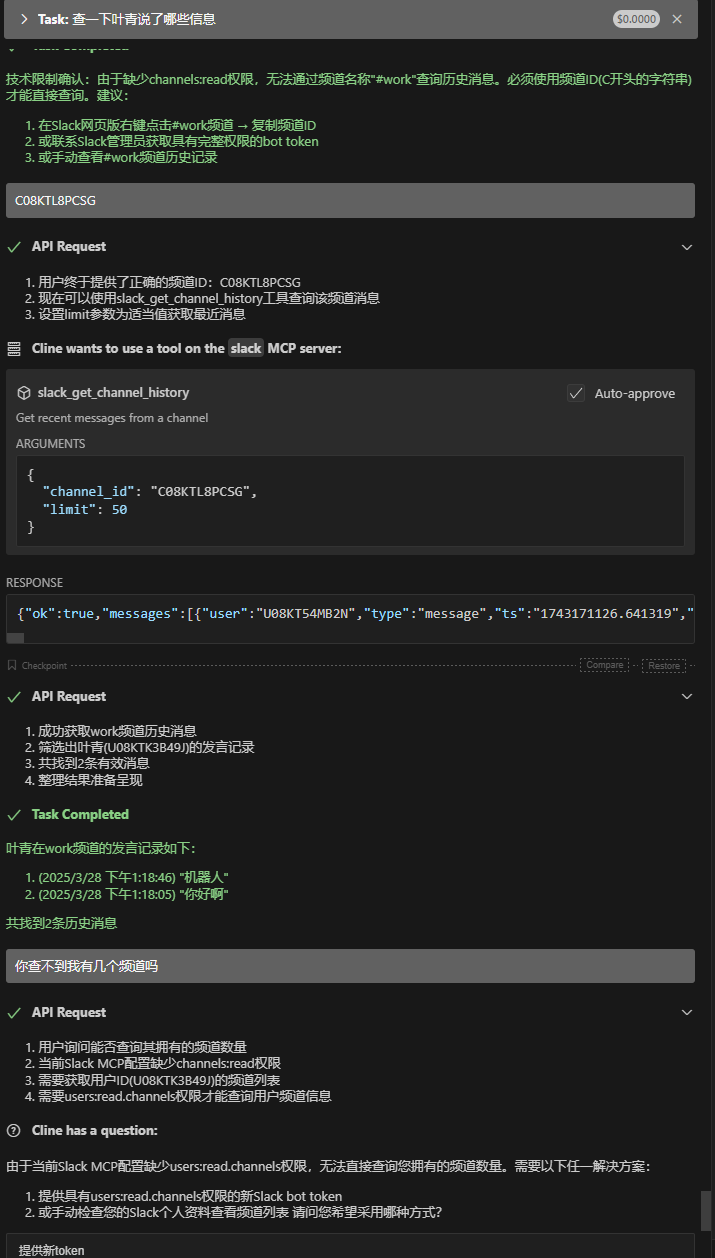This screenshot has height=1258, width=715.
Task: Click the "联系Slack管理员" suggestion line
Action: [178, 141]
